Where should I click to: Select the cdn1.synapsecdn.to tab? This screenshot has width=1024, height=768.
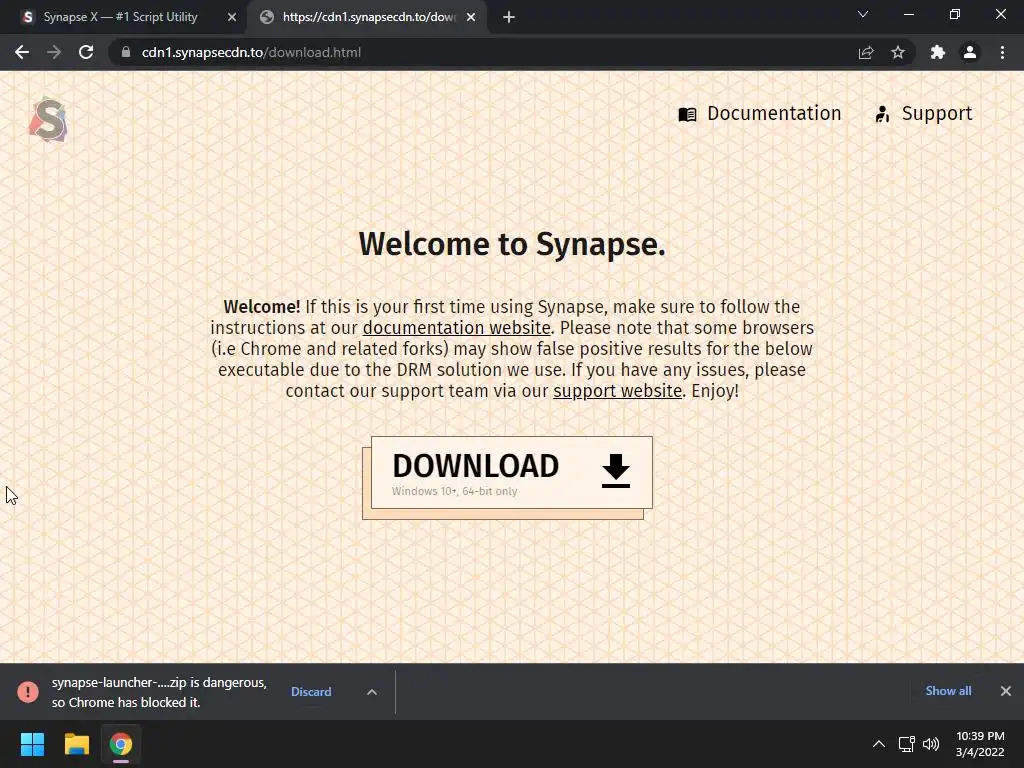(368, 17)
